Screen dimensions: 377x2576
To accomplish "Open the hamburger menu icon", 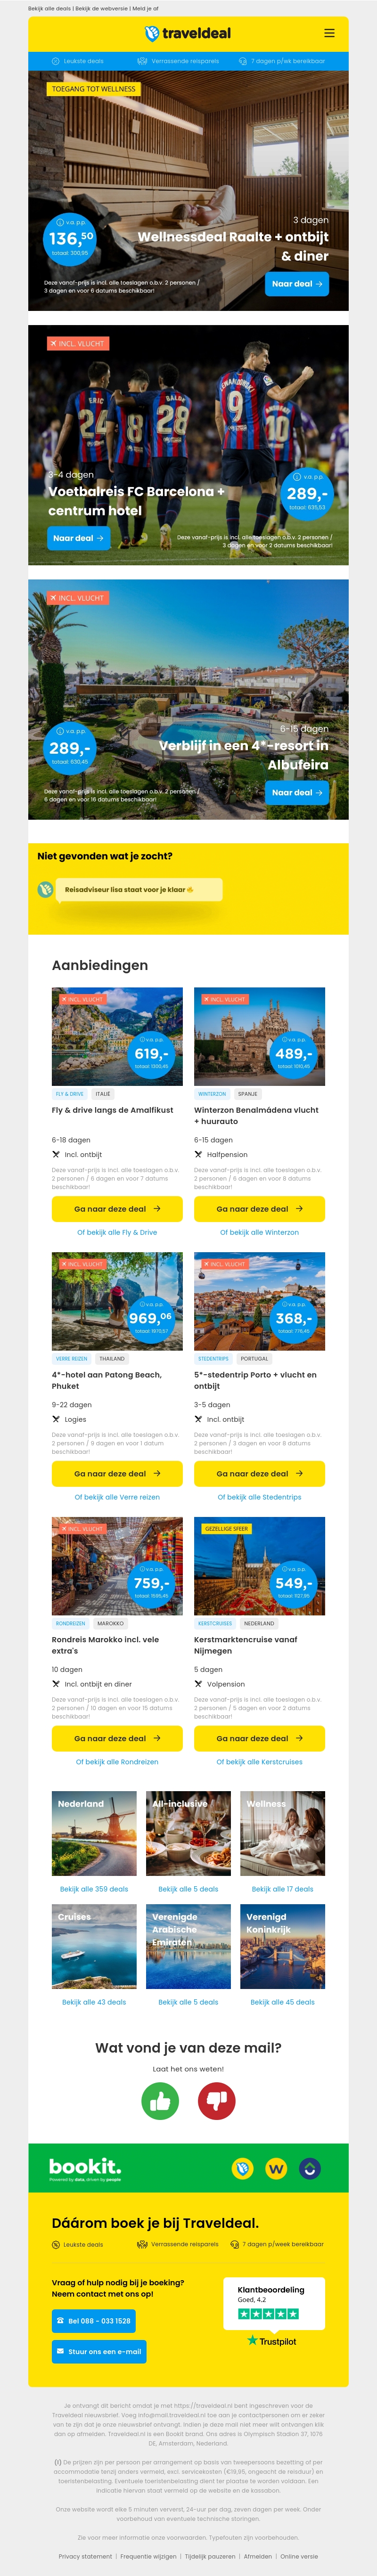I will [x=329, y=33].
